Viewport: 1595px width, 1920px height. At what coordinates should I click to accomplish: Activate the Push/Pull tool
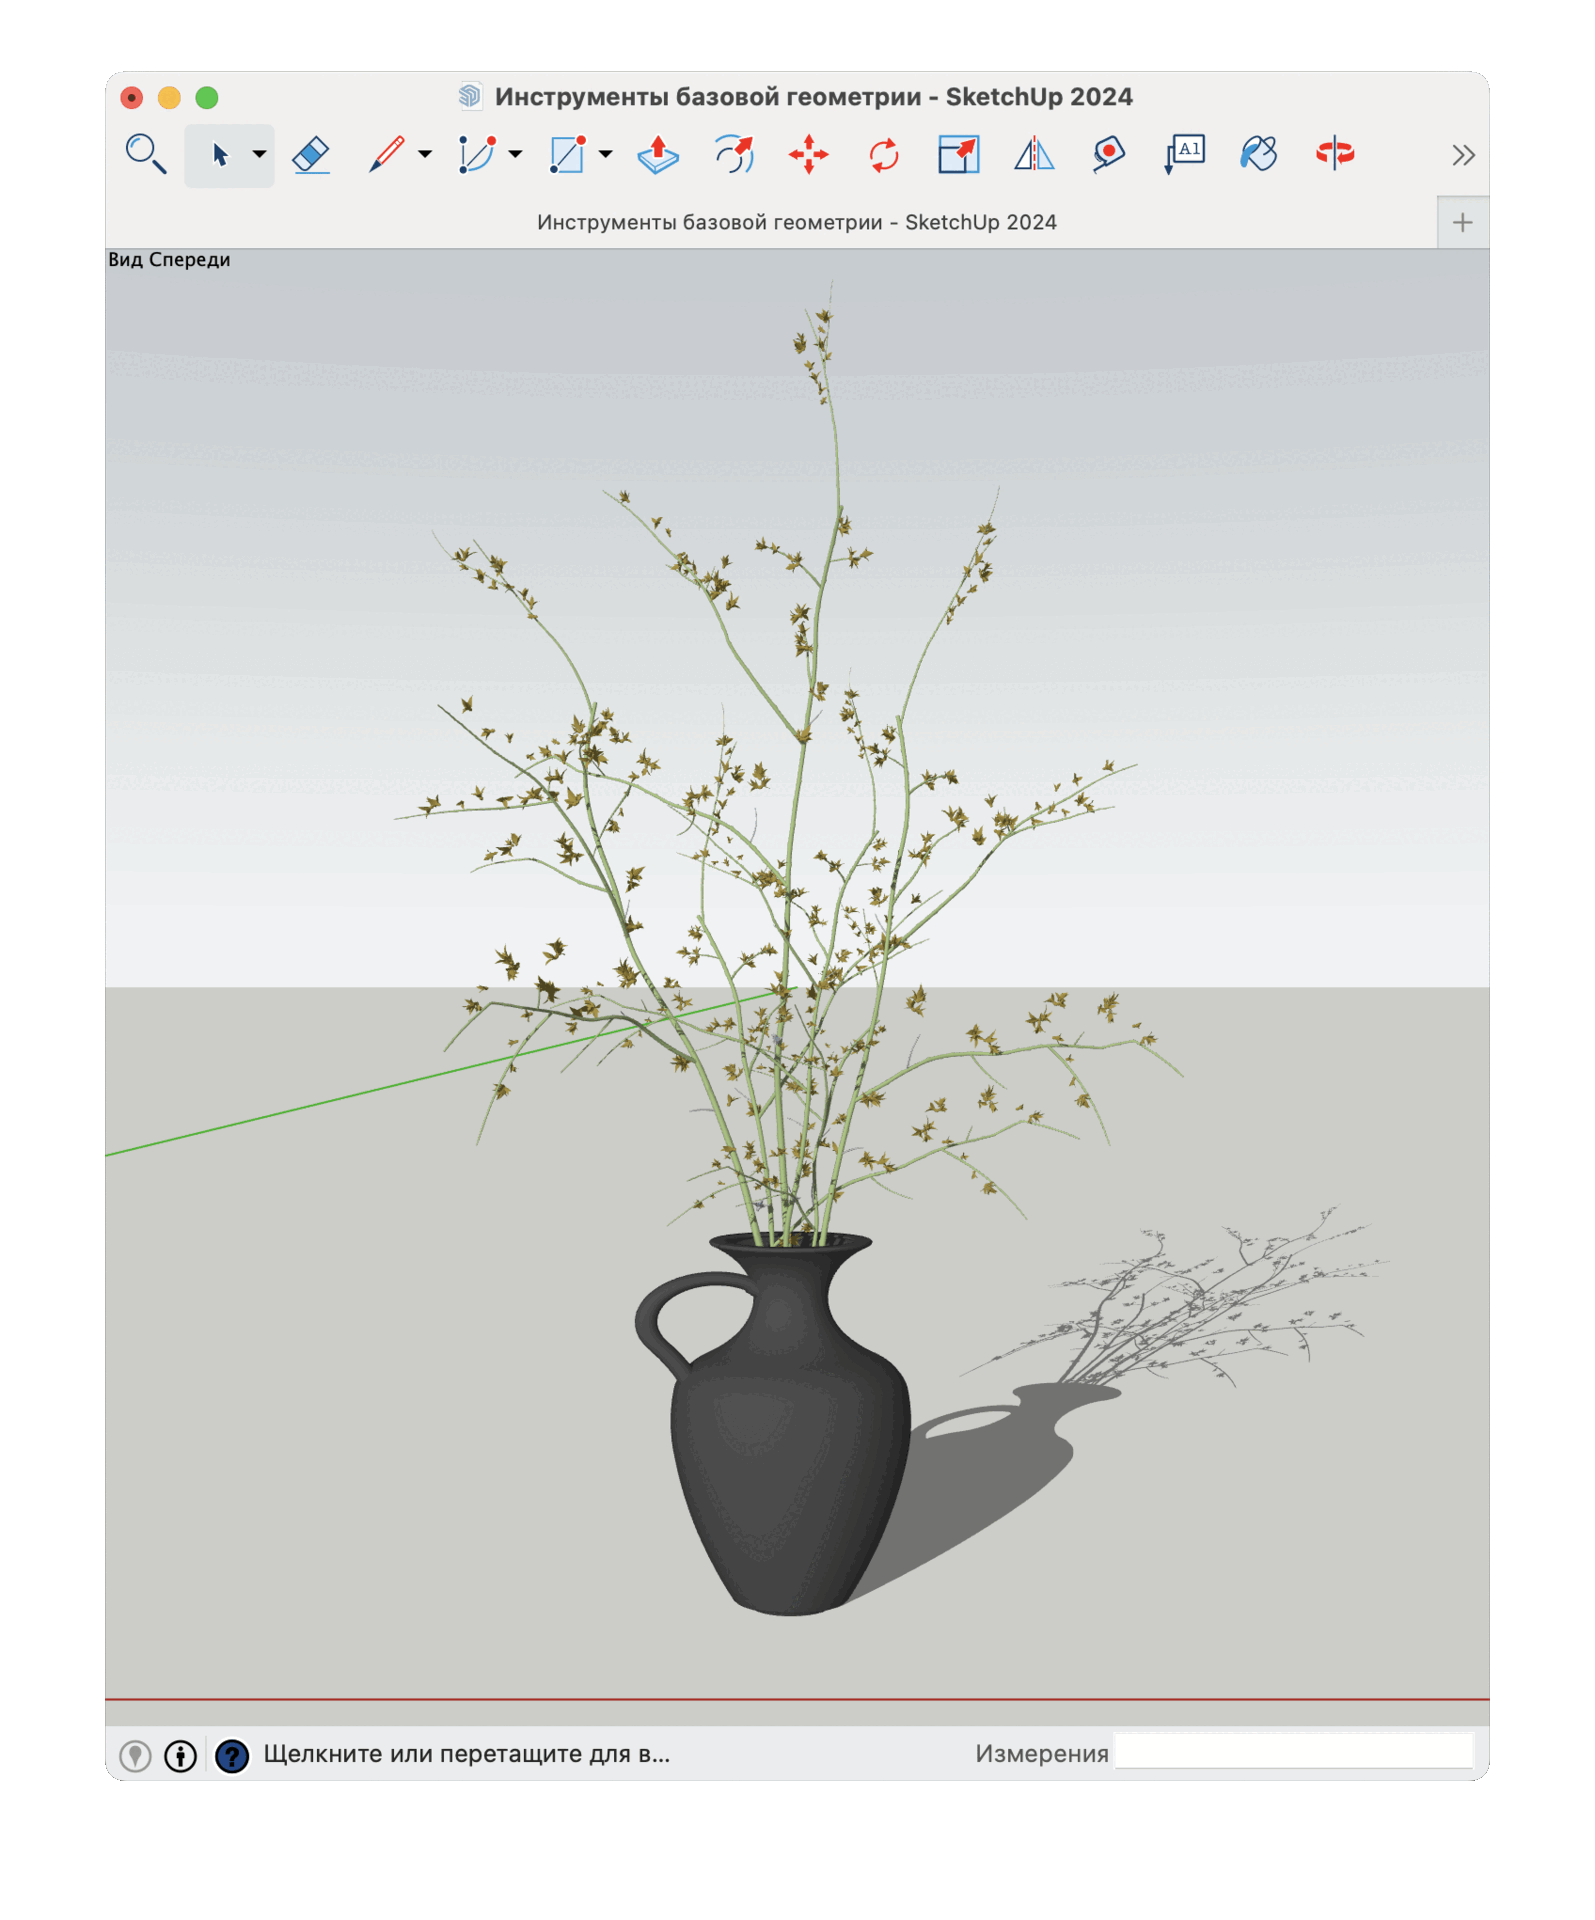click(x=658, y=155)
